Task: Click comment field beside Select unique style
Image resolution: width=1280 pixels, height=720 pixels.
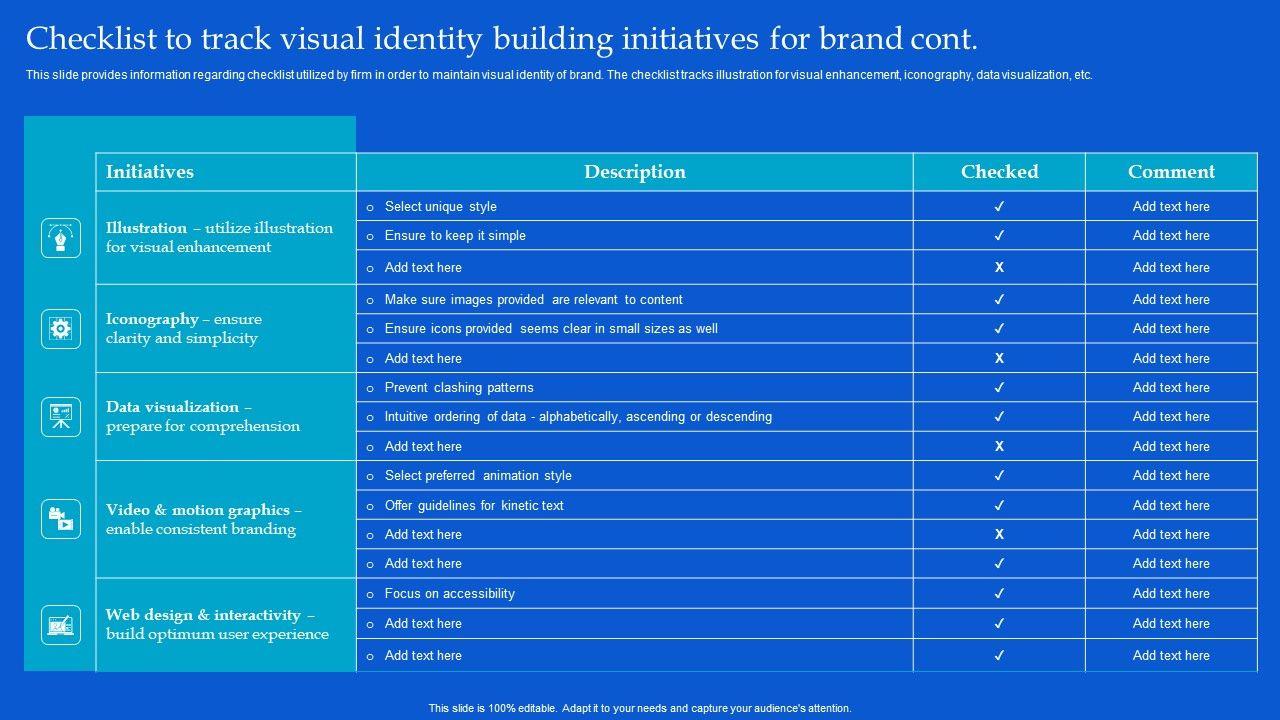Action: [x=1171, y=207]
